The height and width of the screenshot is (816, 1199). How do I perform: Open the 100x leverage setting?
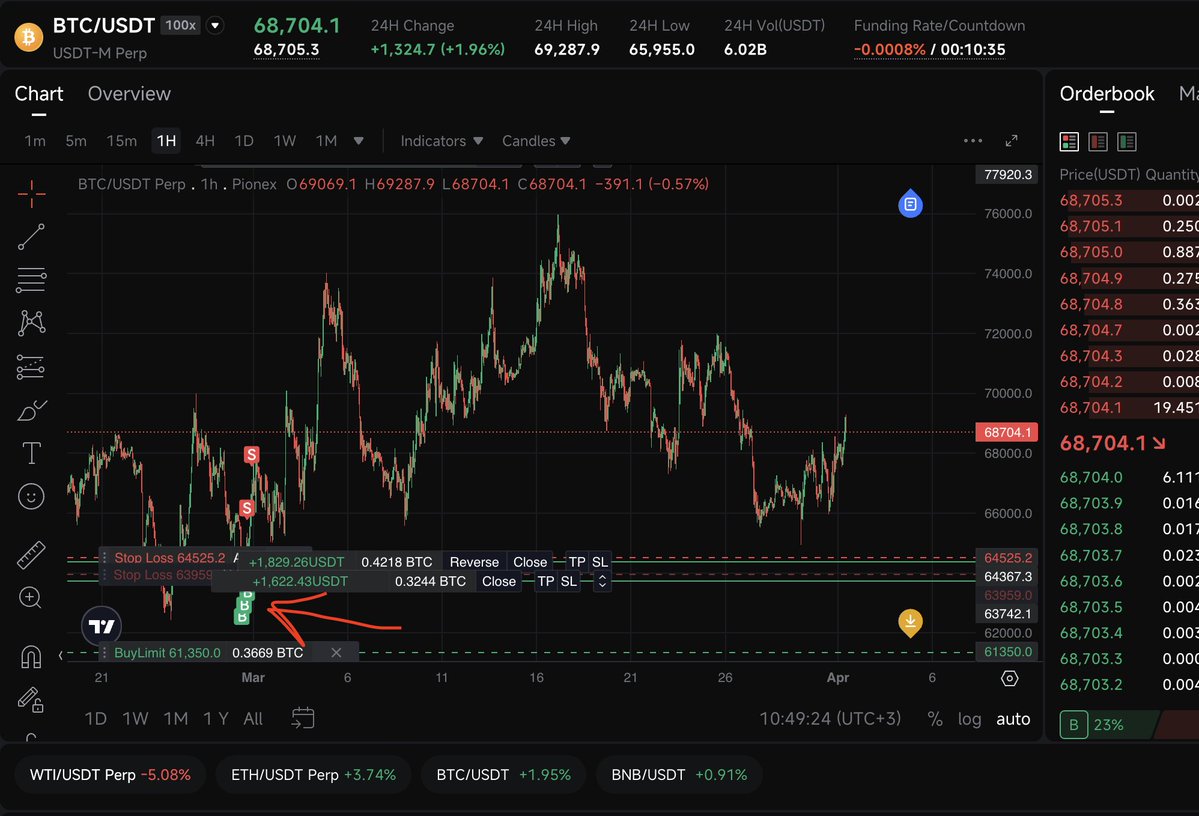pos(180,25)
